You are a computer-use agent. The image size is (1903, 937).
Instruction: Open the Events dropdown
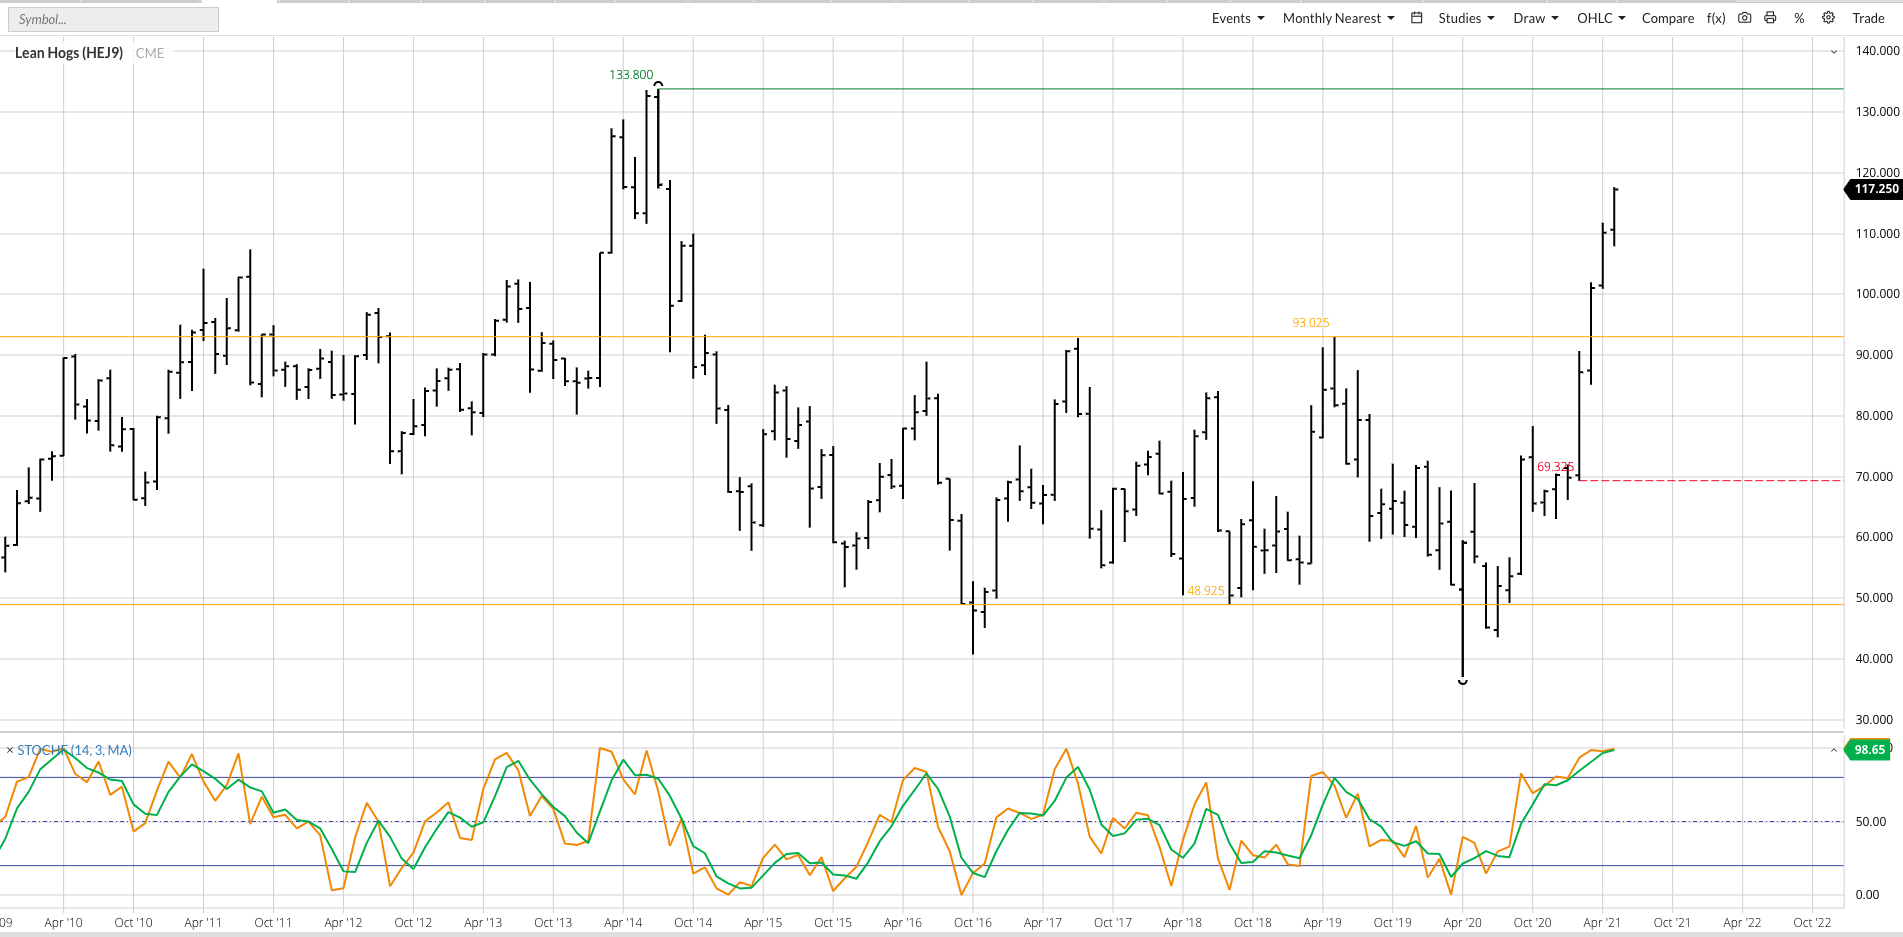tap(1238, 18)
